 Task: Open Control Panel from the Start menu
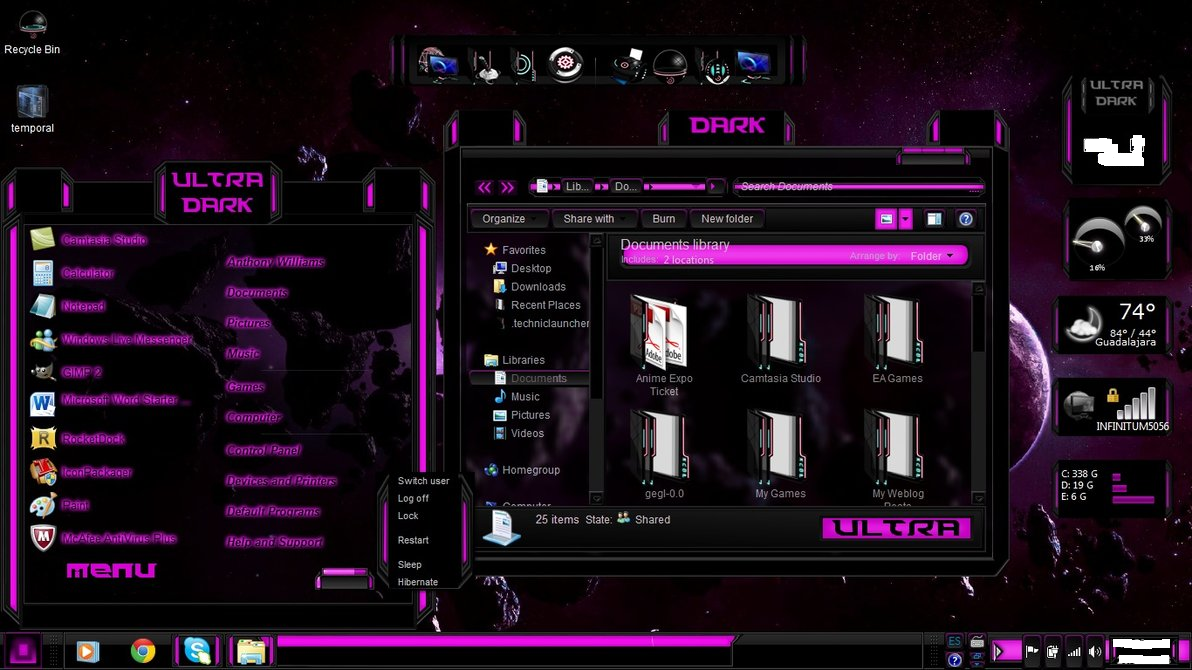(263, 450)
